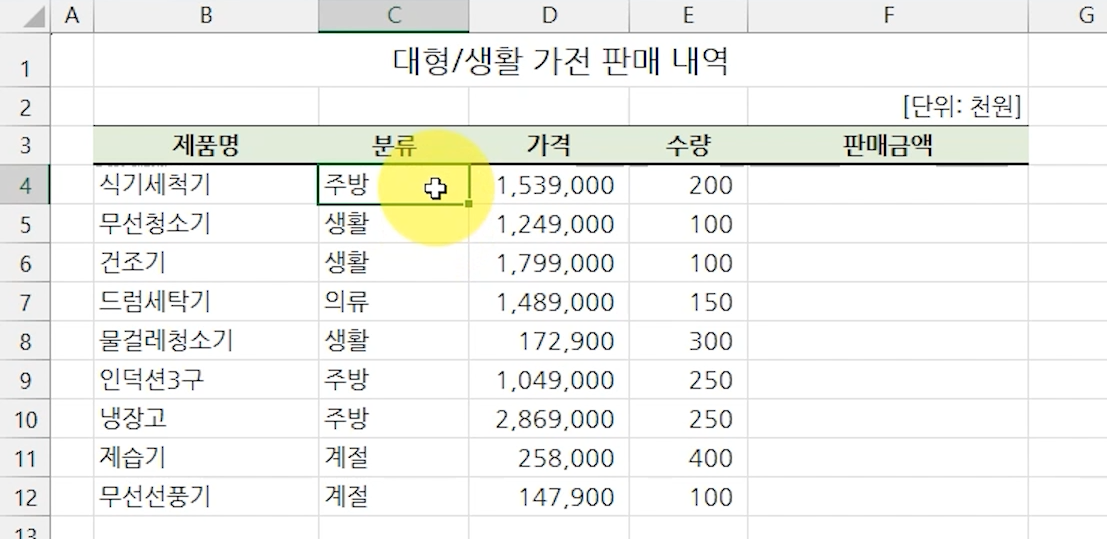Select row 2 header
Image resolution: width=1107 pixels, height=539 pixels.
click(25, 107)
